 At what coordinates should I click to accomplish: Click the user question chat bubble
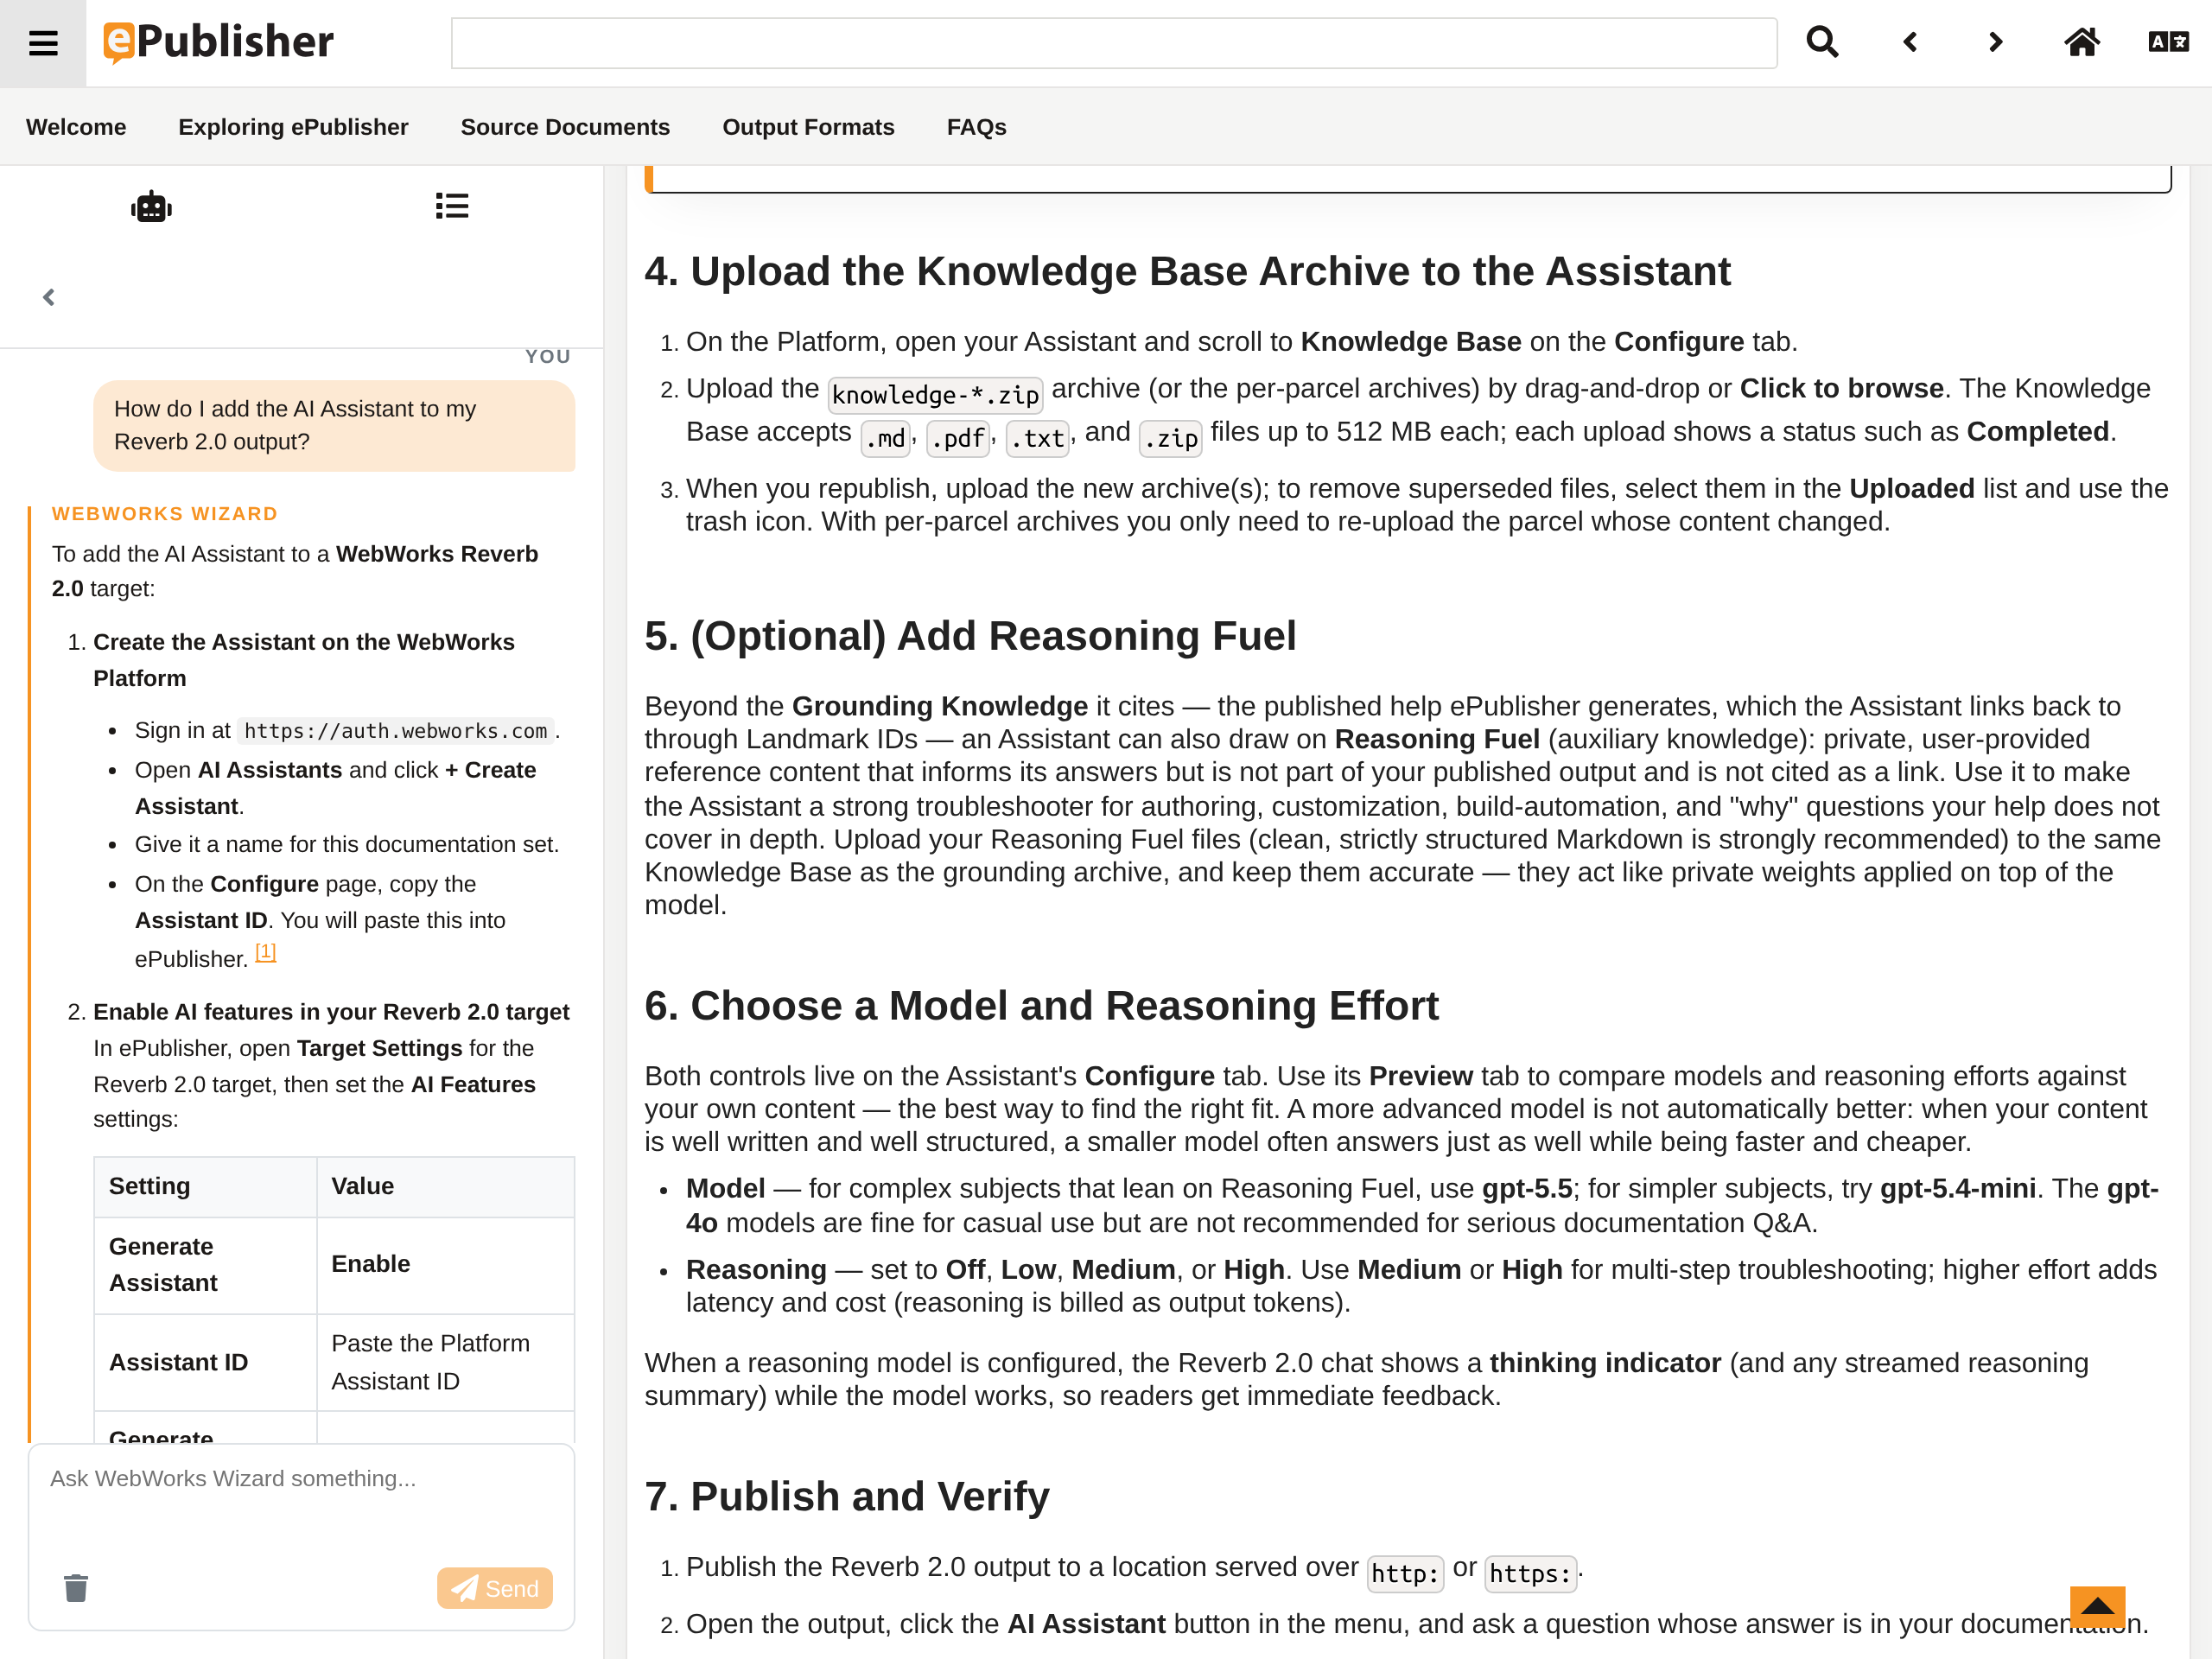tap(334, 425)
